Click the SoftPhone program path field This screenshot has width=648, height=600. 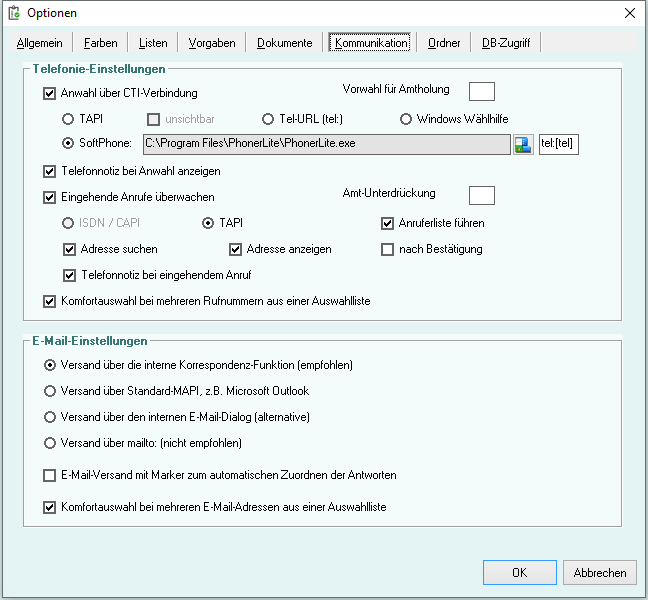pyautogui.click(x=327, y=144)
